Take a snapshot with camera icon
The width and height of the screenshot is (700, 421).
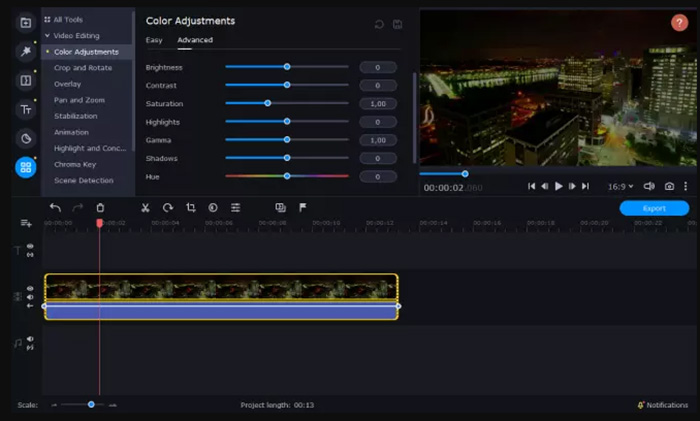pyautogui.click(x=669, y=186)
